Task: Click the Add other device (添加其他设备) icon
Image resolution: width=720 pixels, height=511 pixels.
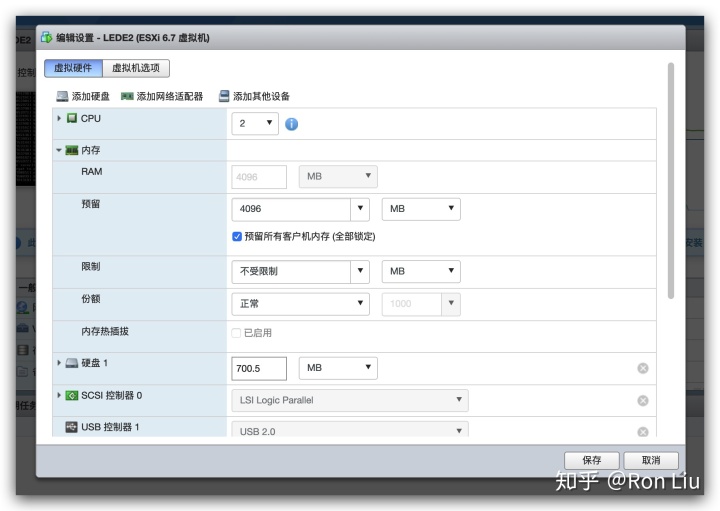Action: tap(224, 96)
